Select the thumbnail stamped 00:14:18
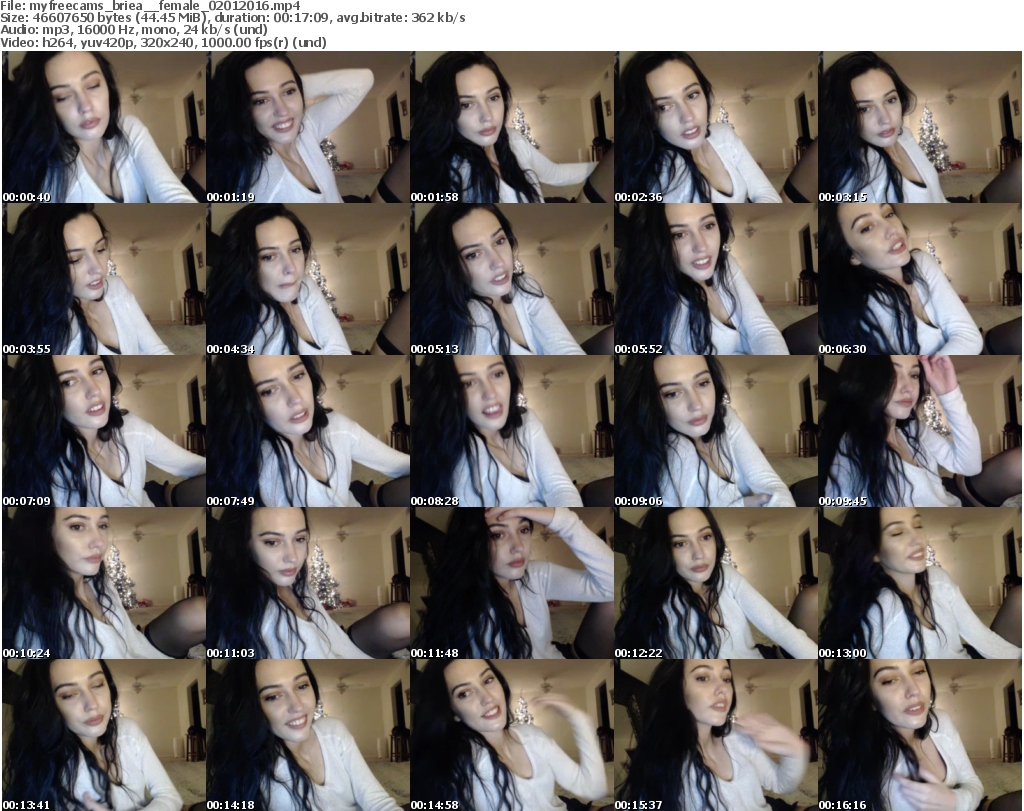The width and height of the screenshot is (1024, 811). click(x=308, y=735)
